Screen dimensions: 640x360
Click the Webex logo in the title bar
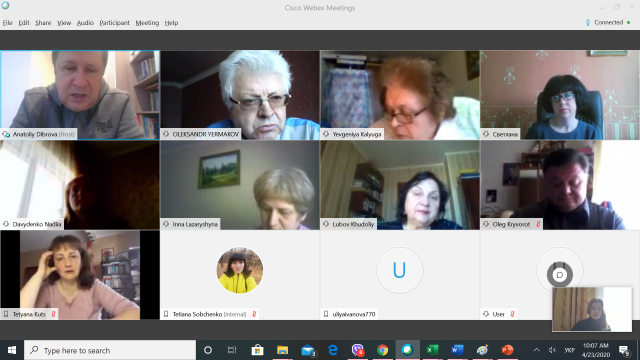tap(5, 5)
